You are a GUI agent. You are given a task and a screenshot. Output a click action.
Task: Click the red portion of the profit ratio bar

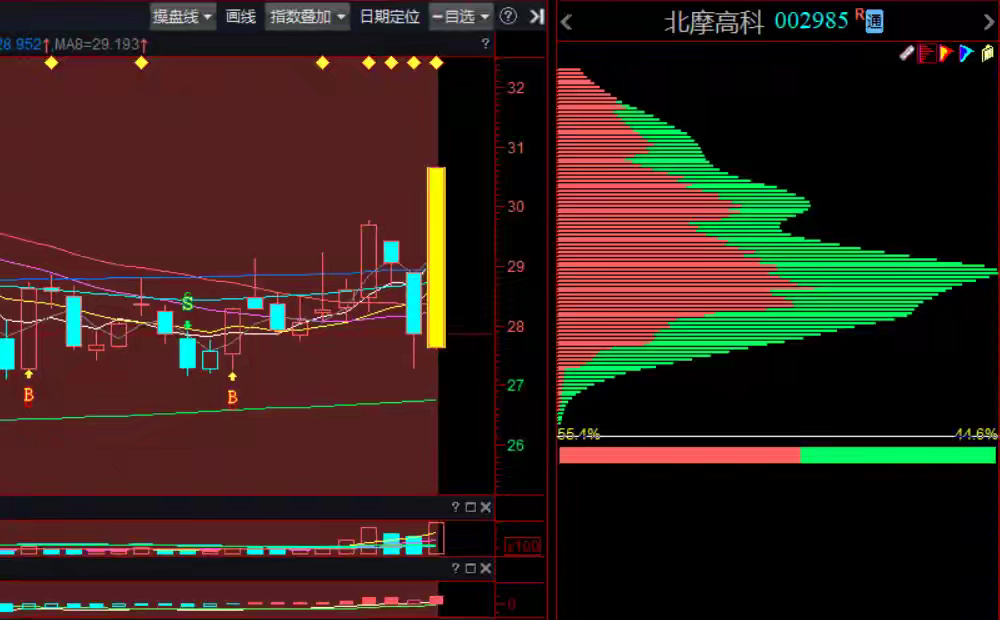tap(679, 455)
